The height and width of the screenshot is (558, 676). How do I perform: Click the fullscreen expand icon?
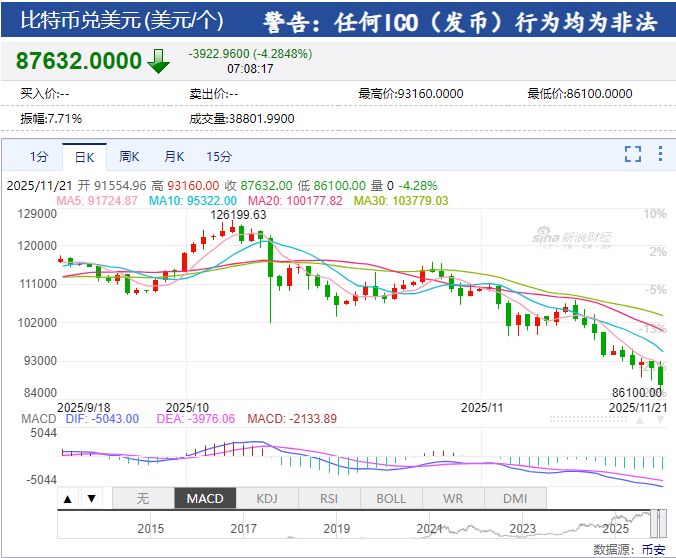point(632,154)
